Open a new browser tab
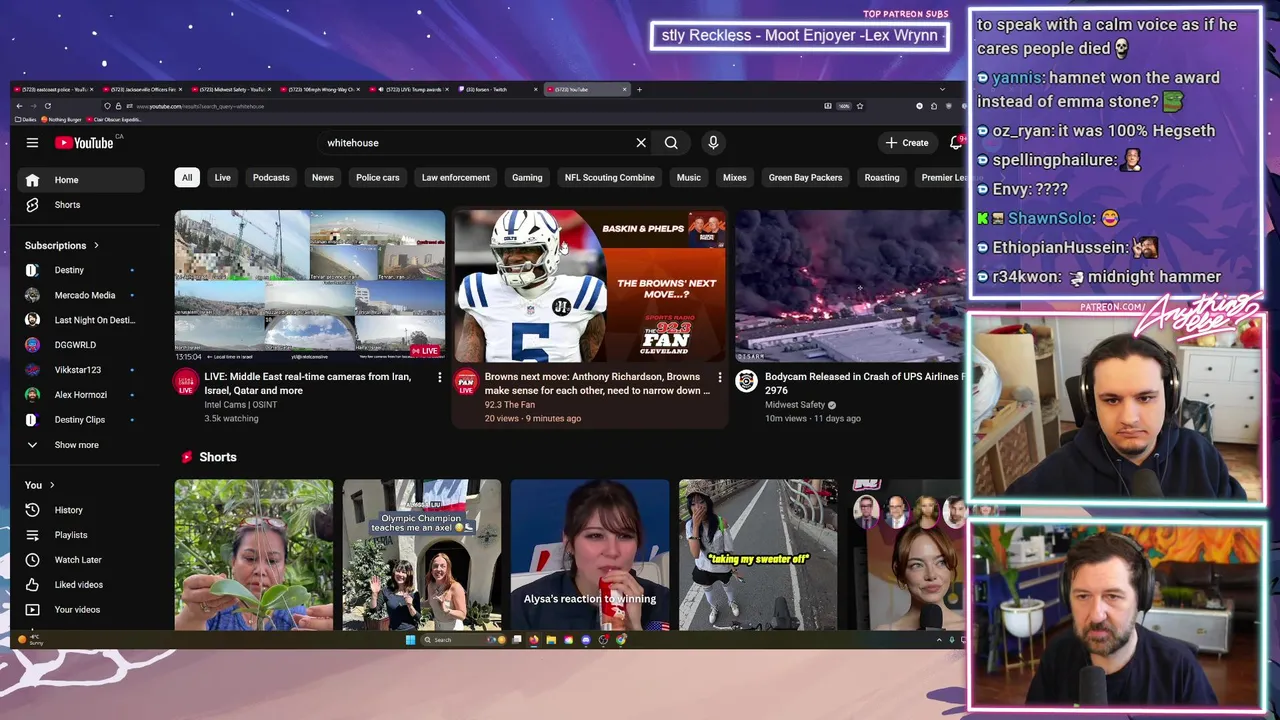 (640, 89)
